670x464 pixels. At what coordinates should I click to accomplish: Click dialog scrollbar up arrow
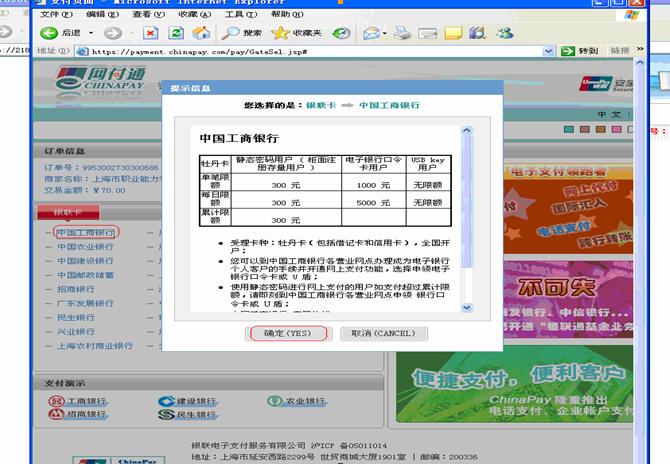[467, 130]
